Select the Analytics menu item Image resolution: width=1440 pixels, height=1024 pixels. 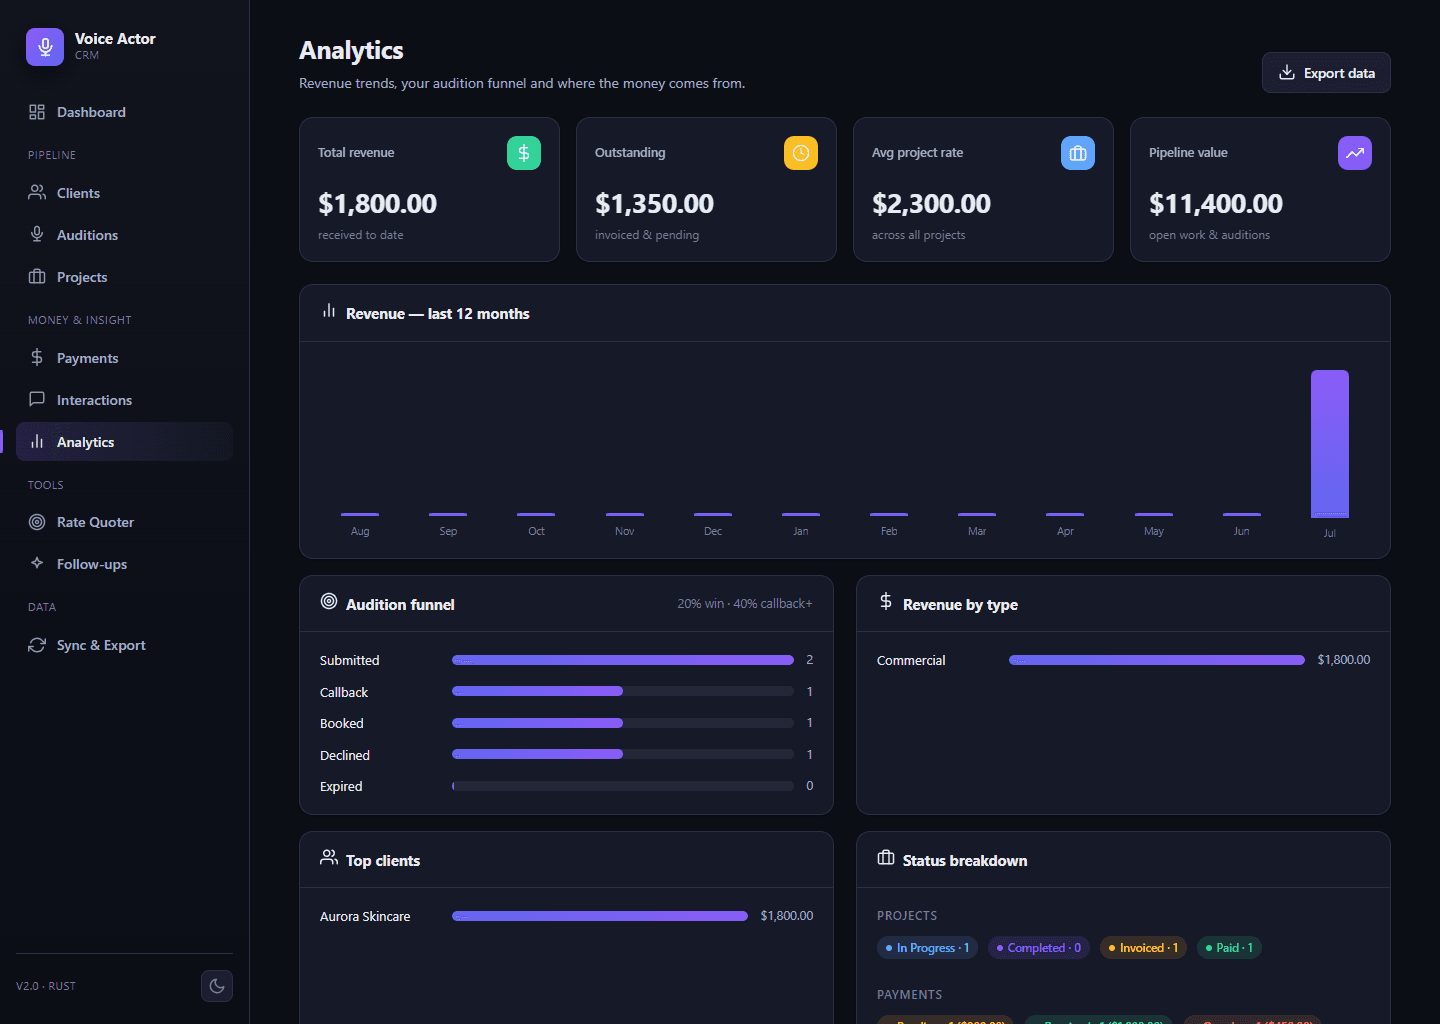point(124,442)
